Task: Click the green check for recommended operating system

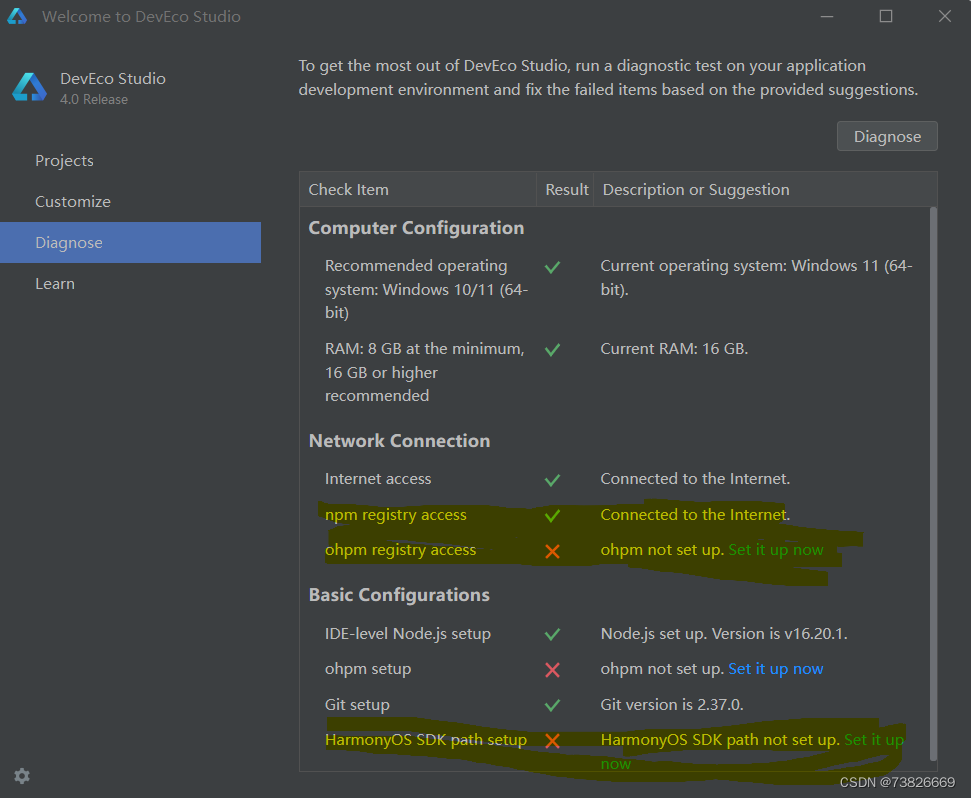Action: coord(552,267)
